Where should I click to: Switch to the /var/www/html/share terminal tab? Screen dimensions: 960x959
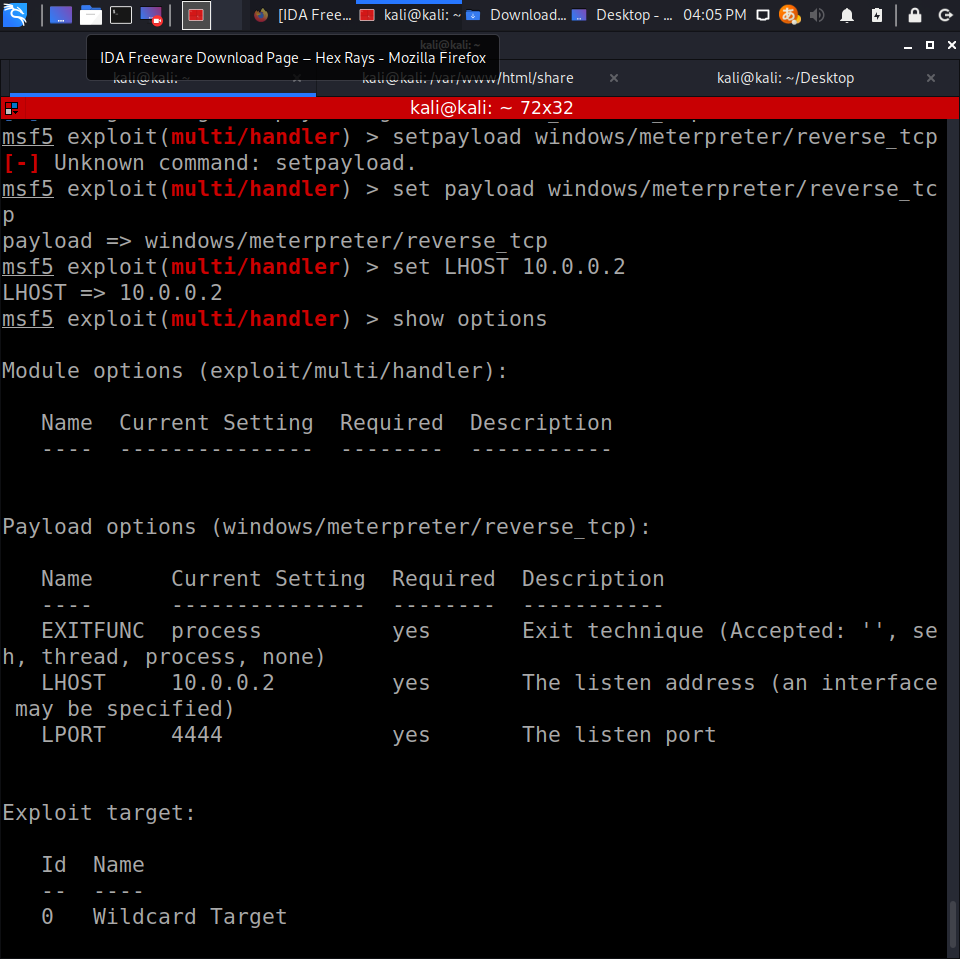[x=468, y=78]
